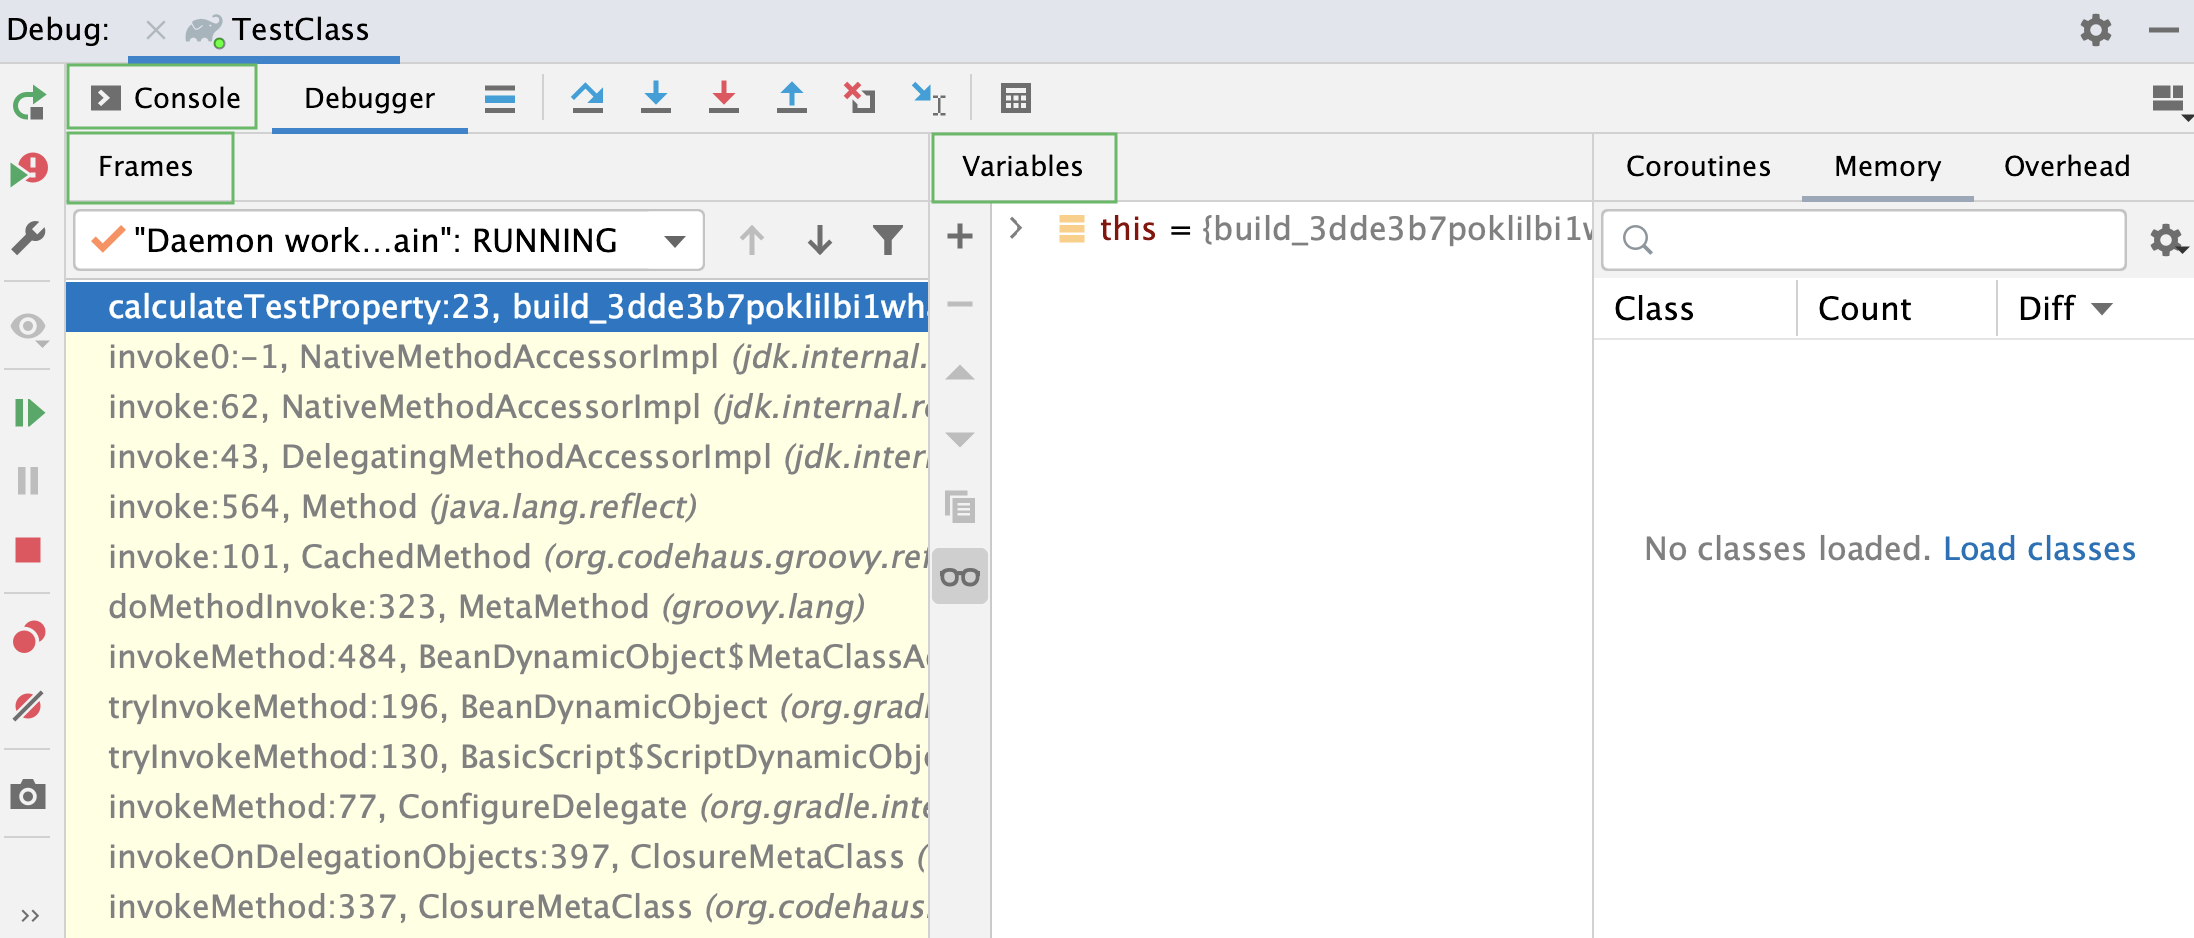Click the Load classes link
This screenshot has width=2194, height=938.
coord(2039,548)
